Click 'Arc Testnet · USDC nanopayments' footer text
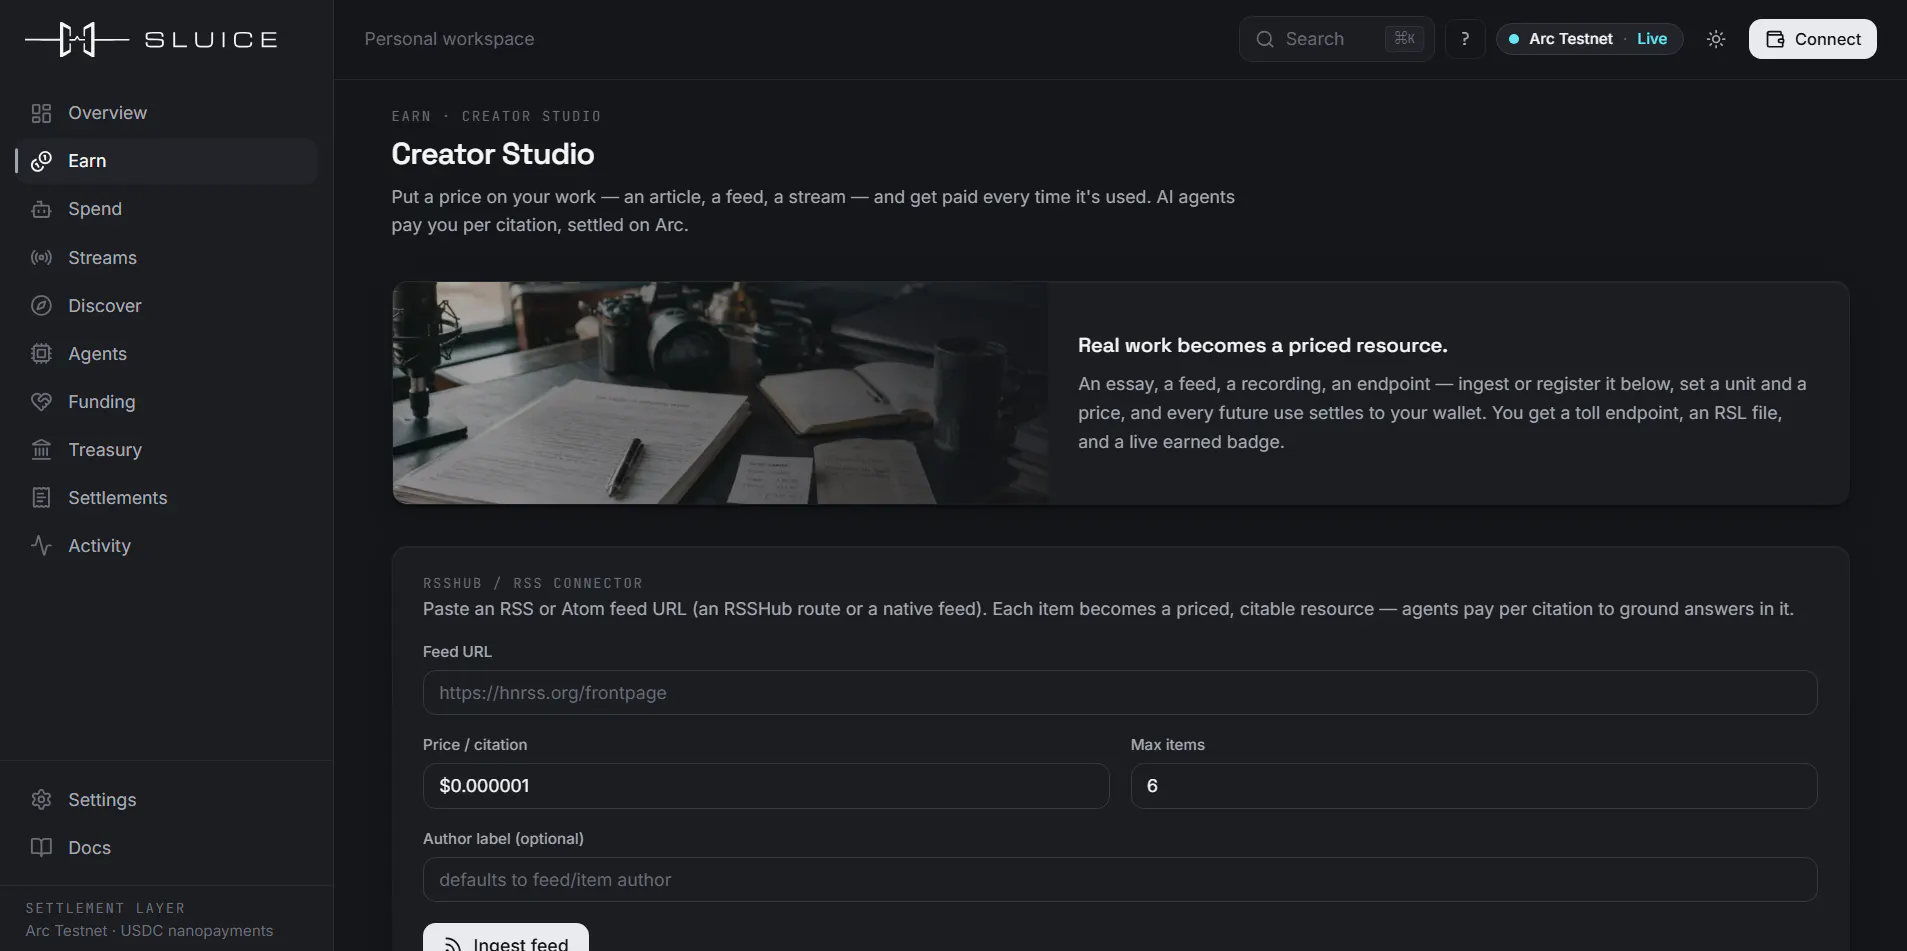The width and height of the screenshot is (1907, 951). [x=149, y=931]
